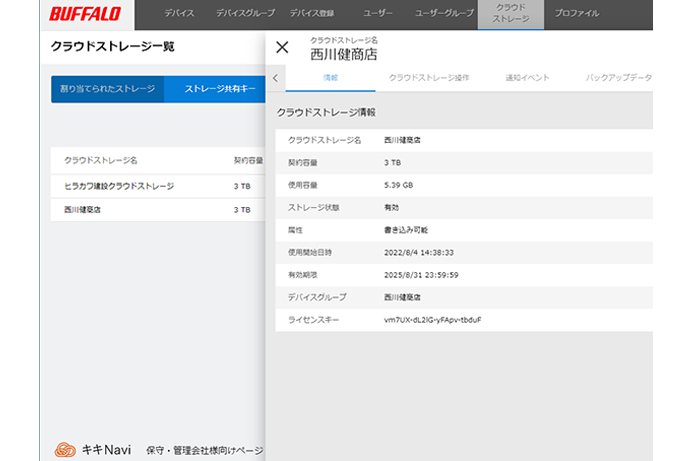Close the cloud storage detail panel
Viewport: 692px width, 461px height.
tap(282, 47)
